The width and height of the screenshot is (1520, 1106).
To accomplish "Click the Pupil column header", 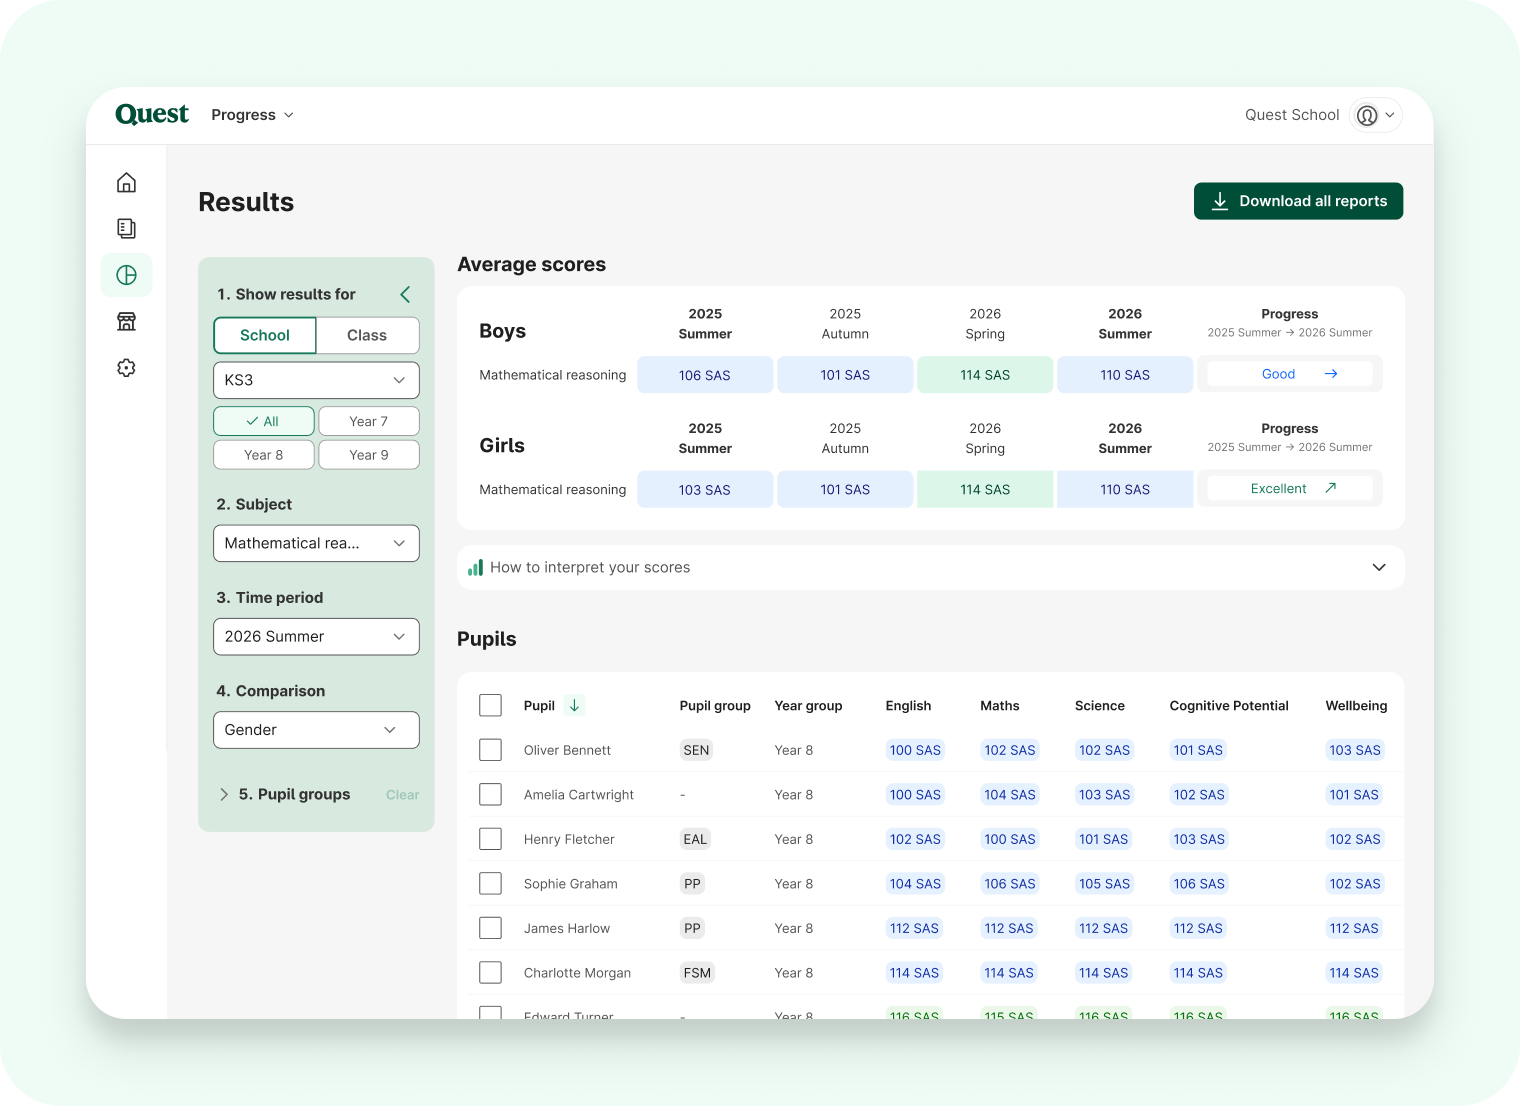I will tap(539, 705).
